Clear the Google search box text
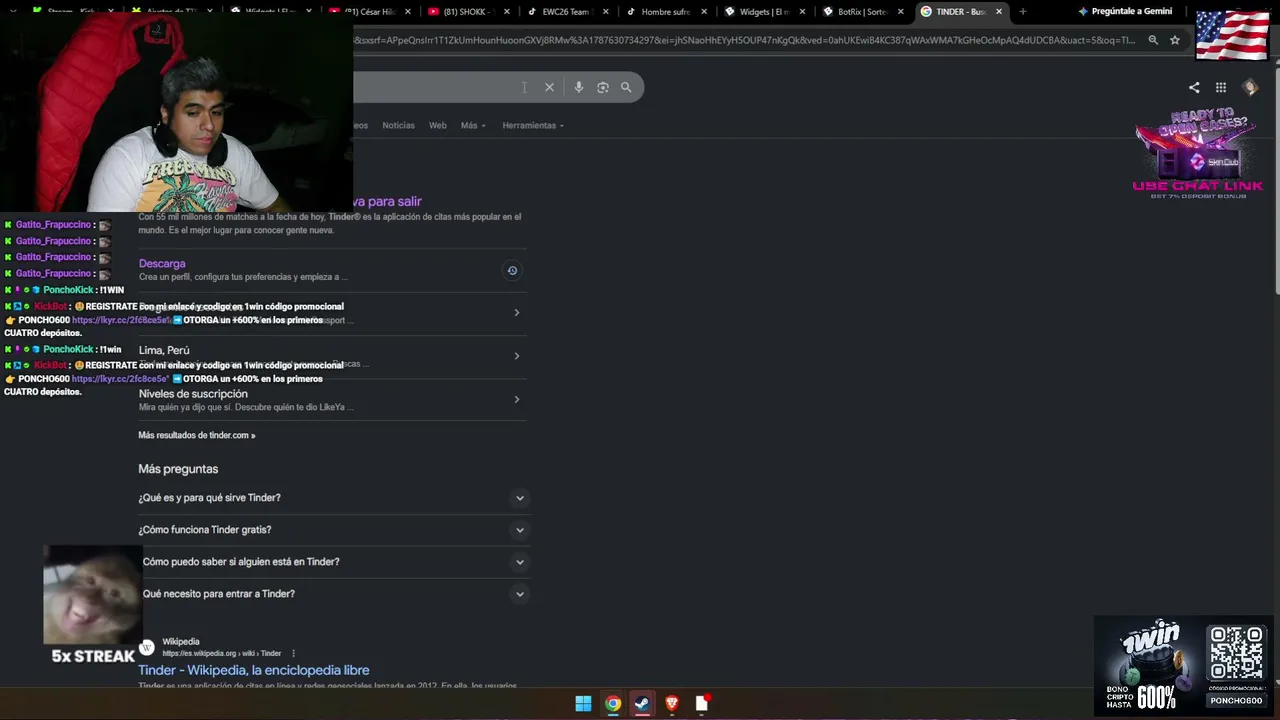The width and height of the screenshot is (1280, 720). pyautogui.click(x=549, y=87)
